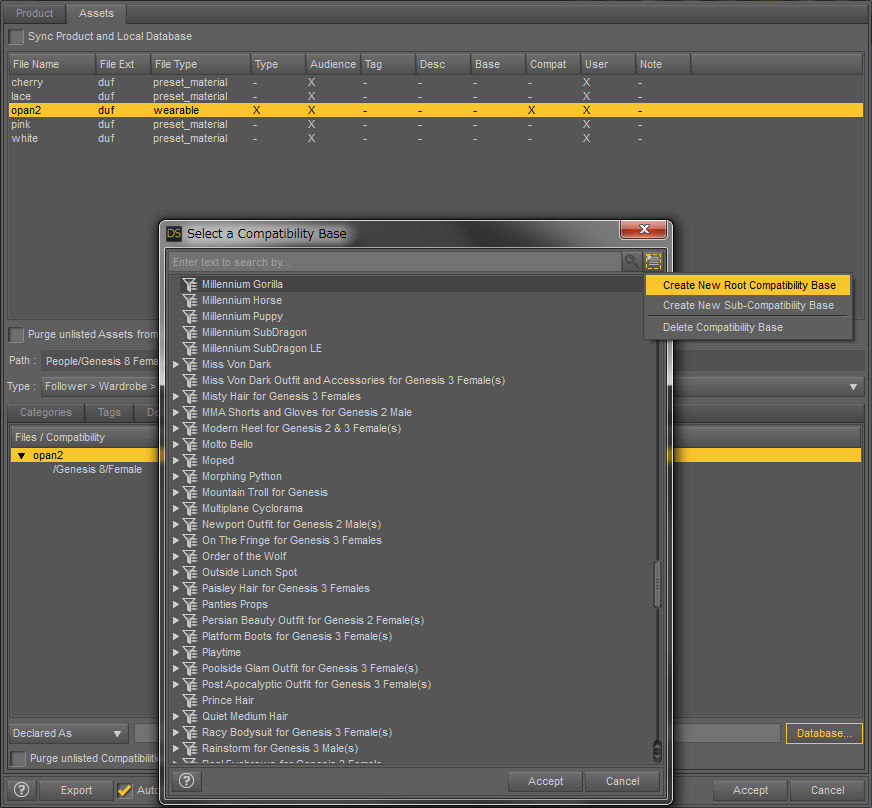
Task: Click the Moped compatibility icon
Action: pos(190,460)
